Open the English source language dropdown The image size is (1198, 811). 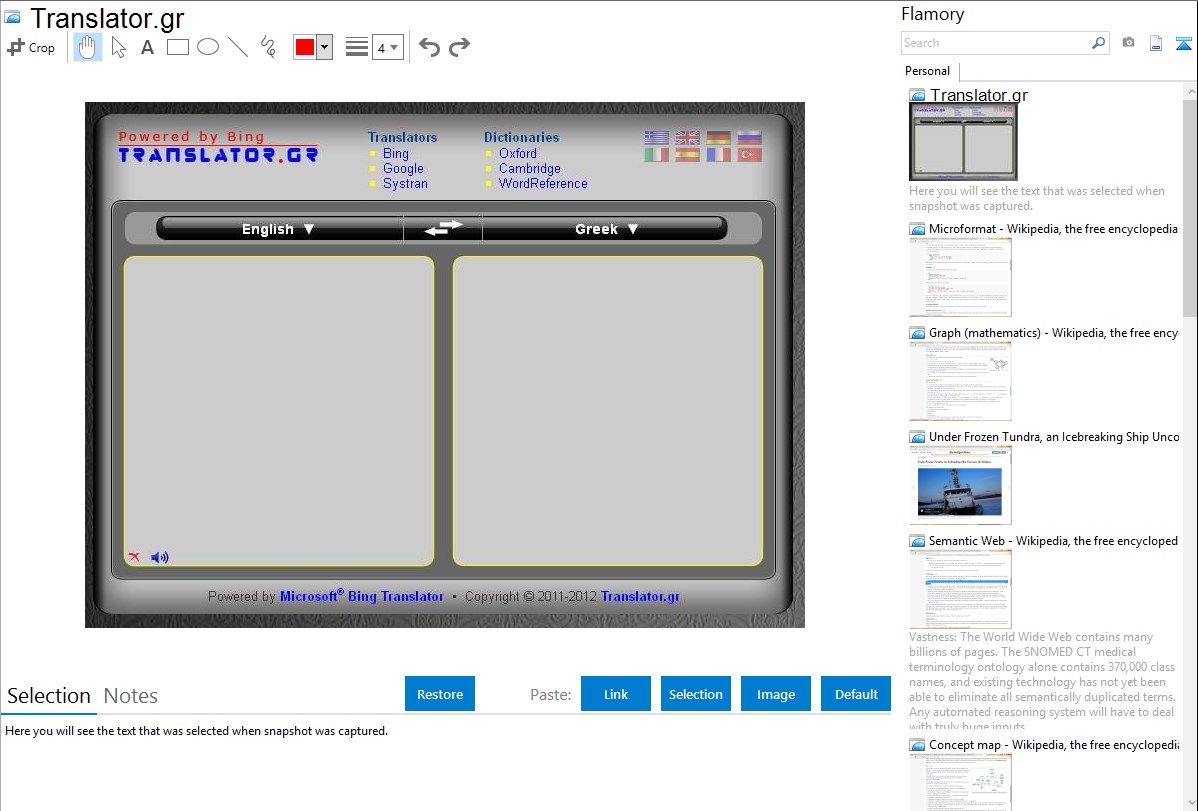[280, 229]
